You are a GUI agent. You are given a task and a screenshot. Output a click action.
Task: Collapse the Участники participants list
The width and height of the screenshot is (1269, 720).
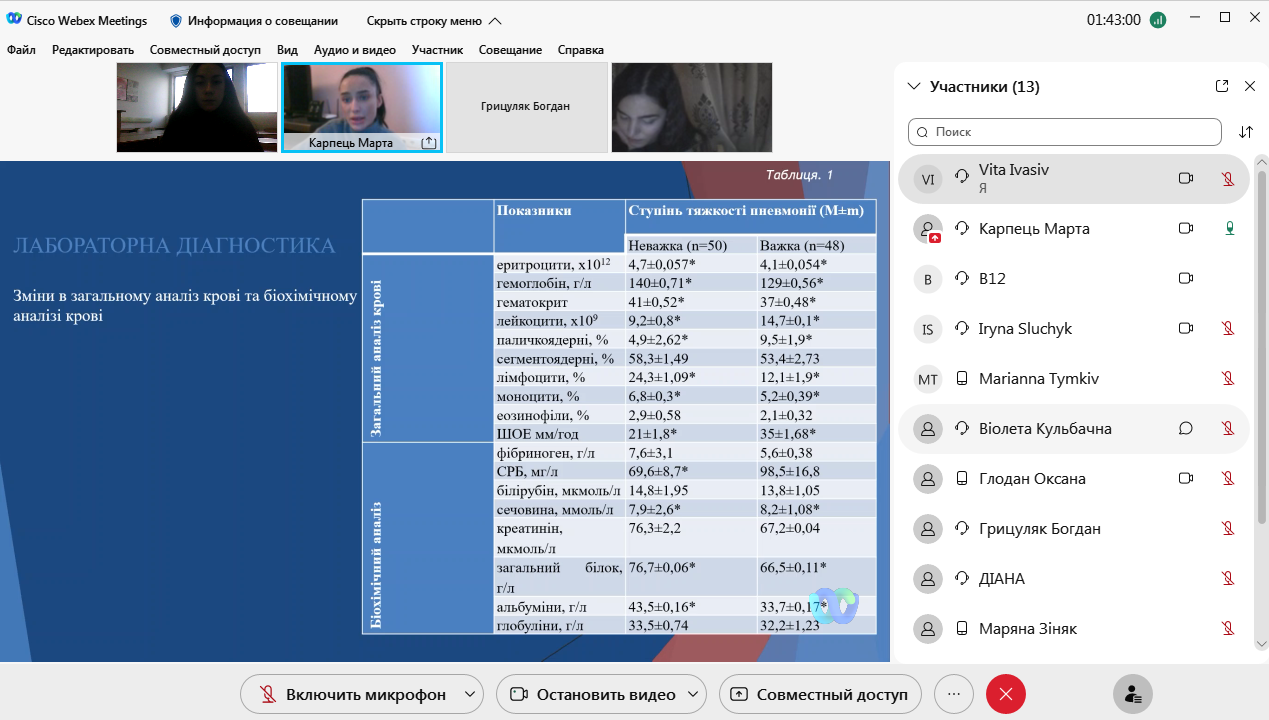coord(912,87)
